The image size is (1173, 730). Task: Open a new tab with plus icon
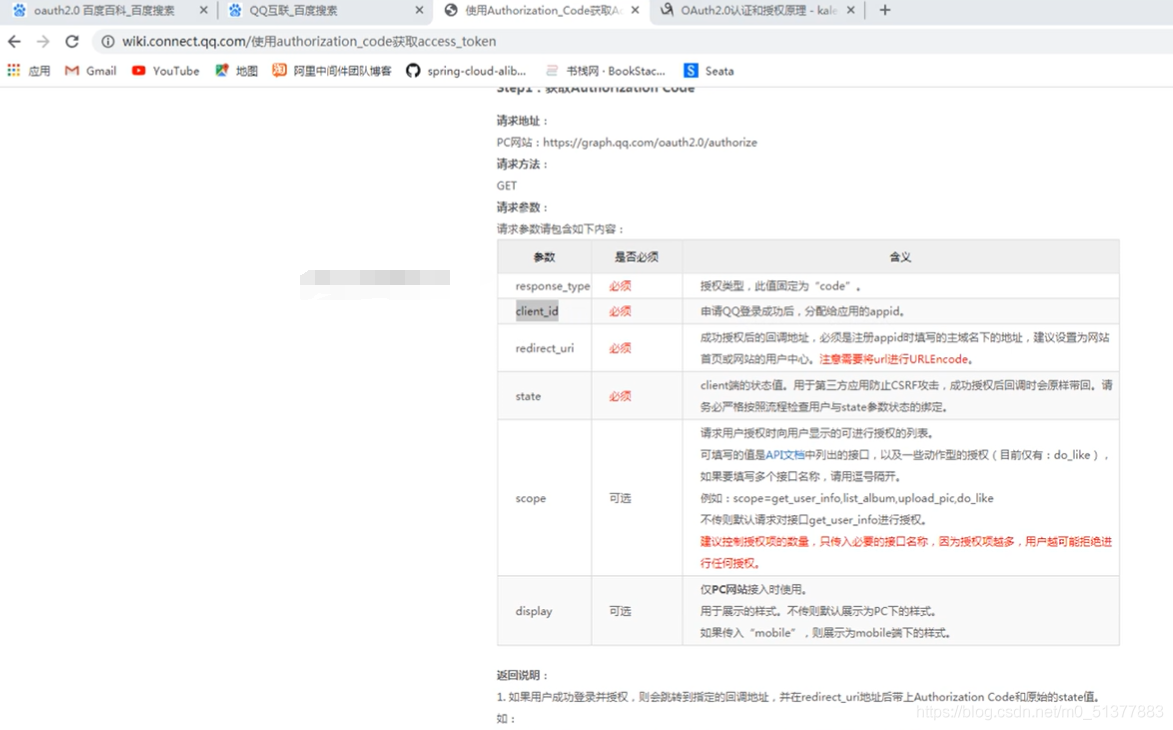click(885, 10)
